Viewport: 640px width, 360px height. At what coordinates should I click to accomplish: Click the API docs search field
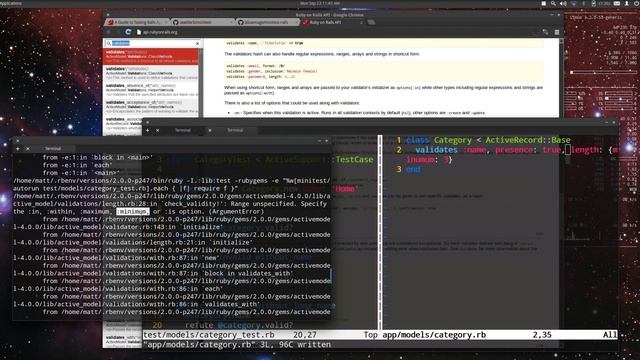click(151, 43)
